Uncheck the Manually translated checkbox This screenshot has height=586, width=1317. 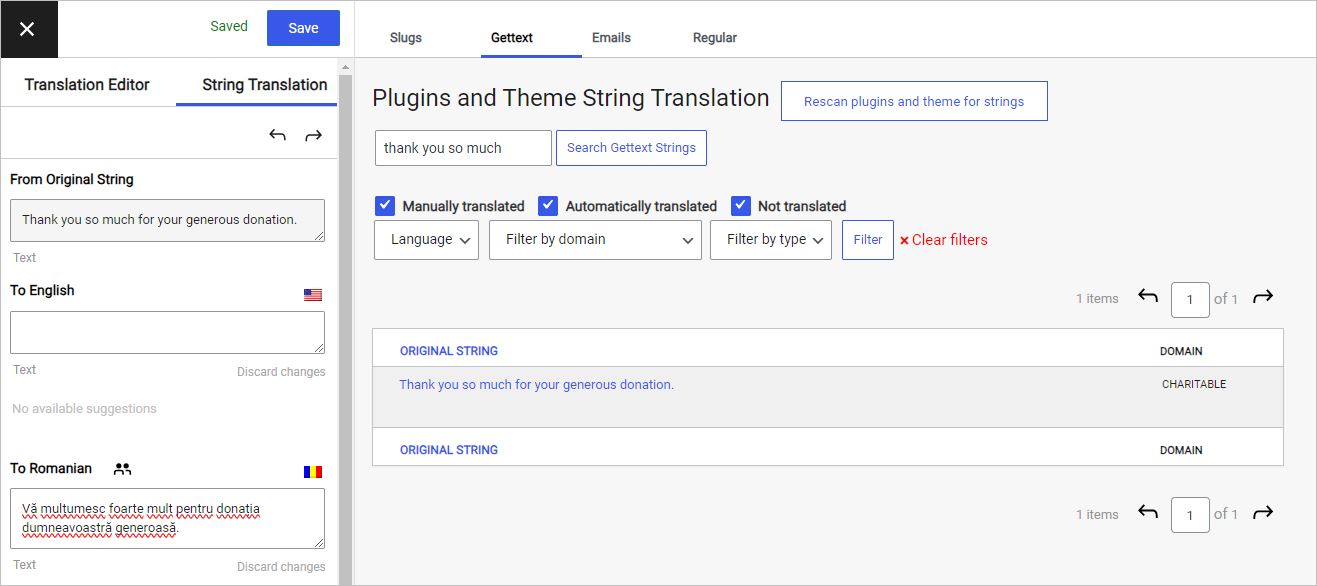385,205
